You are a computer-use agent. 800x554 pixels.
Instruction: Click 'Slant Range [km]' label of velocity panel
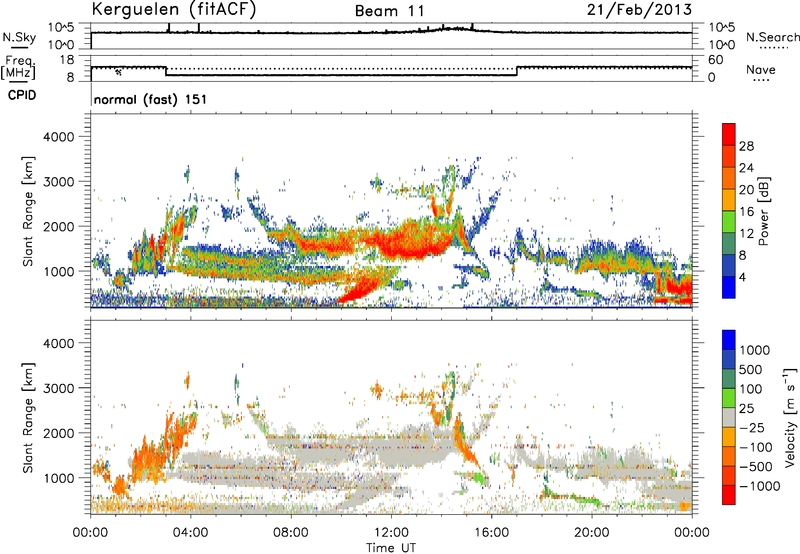pyautogui.click(x=28, y=417)
